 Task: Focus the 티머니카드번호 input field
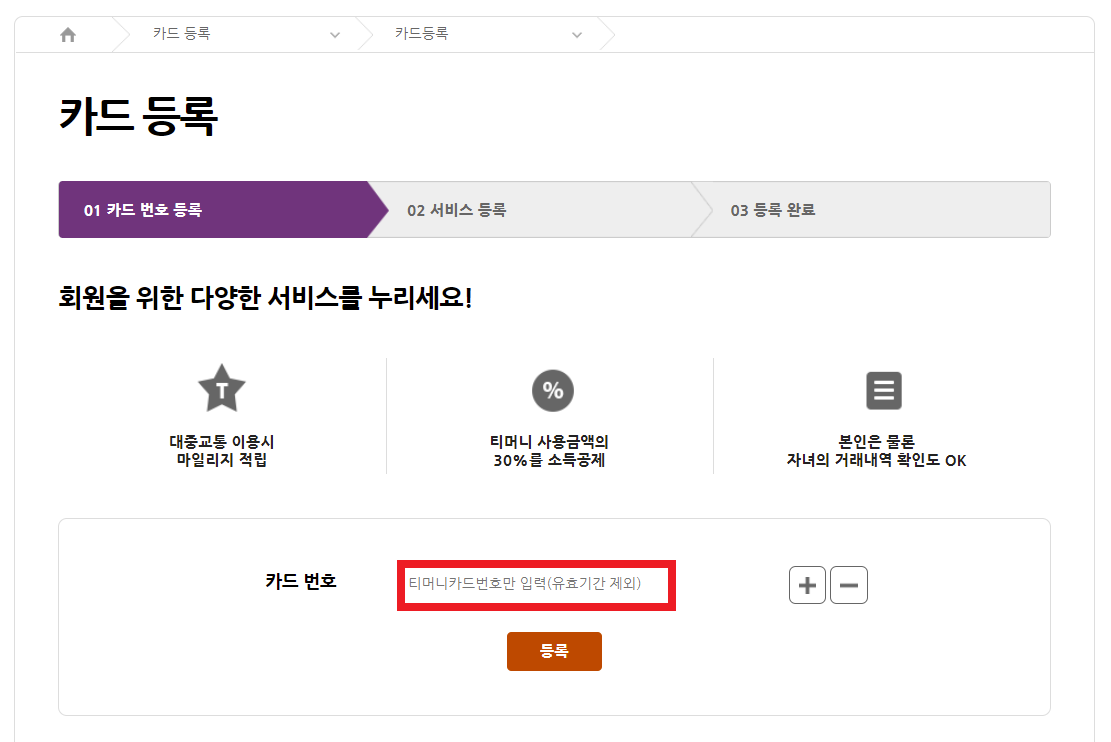point(536,585)
